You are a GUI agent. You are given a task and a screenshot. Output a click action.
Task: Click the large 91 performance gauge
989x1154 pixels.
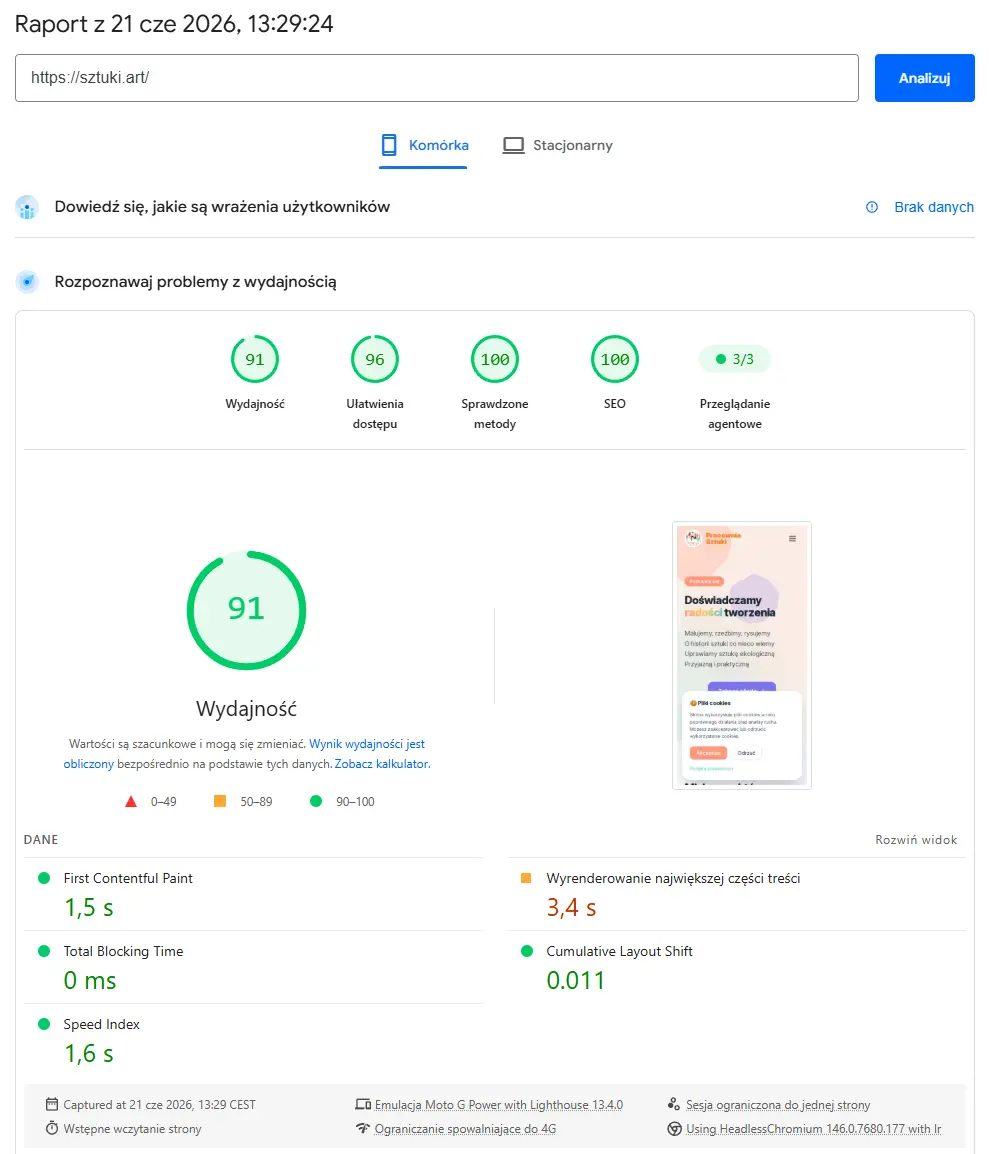pos(247,610)
